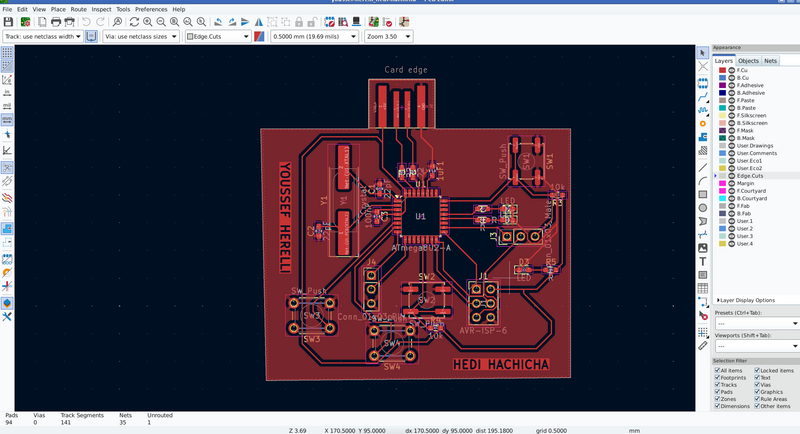Screen dimensions: 800x434
Task: Click the Print icon in toolbar
Action: pos(56,21)
